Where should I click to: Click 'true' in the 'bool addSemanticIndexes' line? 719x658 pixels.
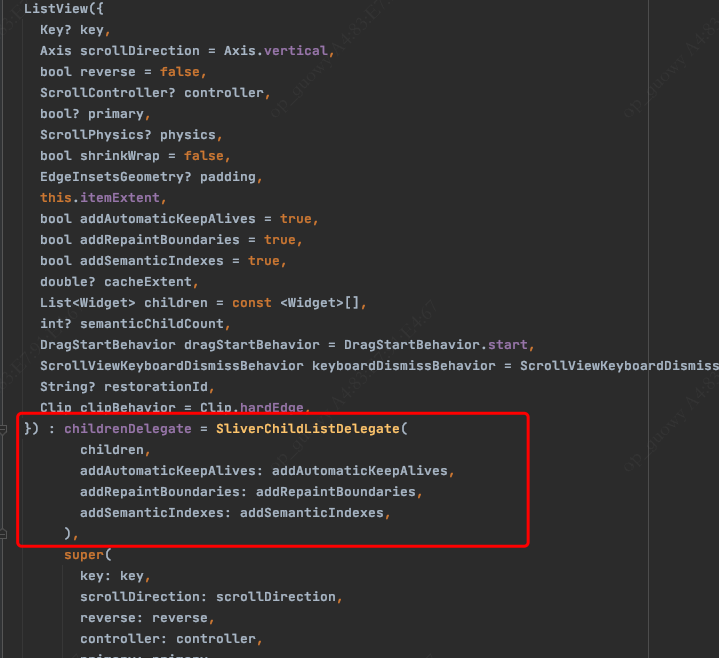click(264, 261)
